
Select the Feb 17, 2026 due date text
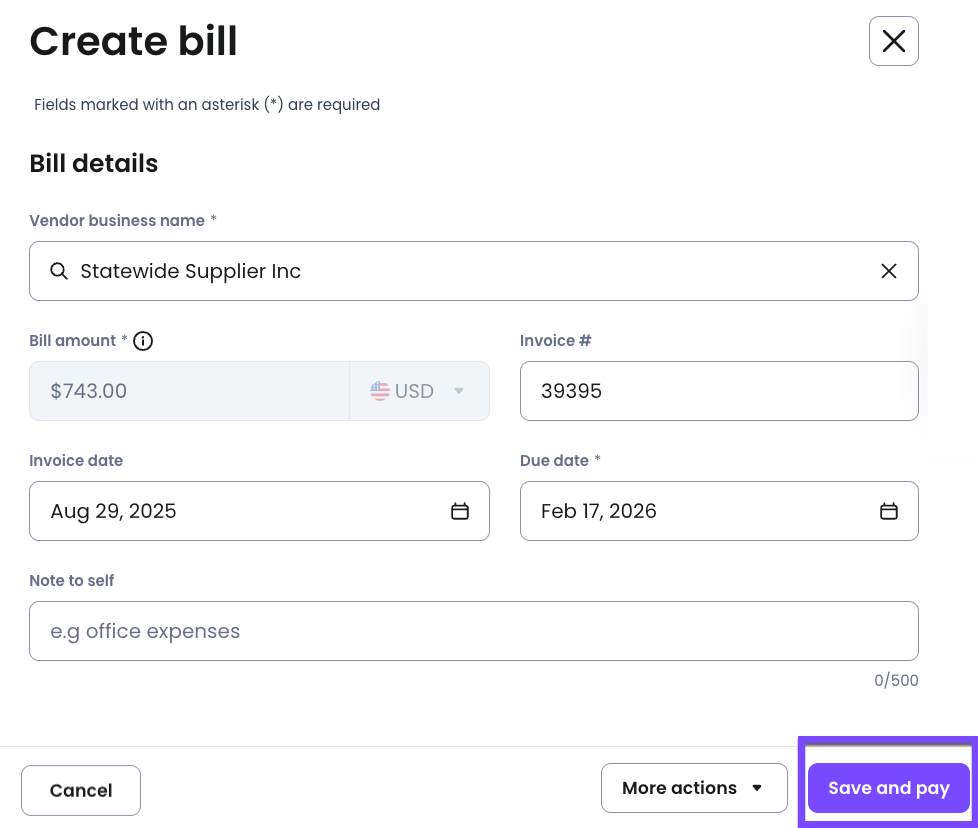598,511
